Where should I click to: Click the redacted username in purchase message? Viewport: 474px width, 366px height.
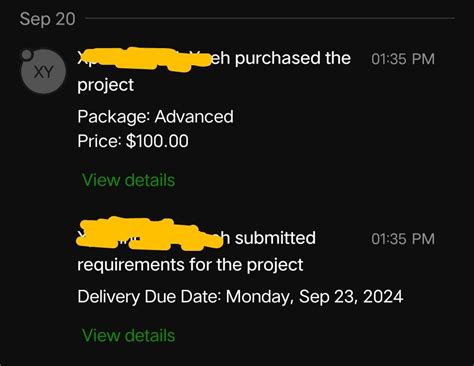[145, 60]
